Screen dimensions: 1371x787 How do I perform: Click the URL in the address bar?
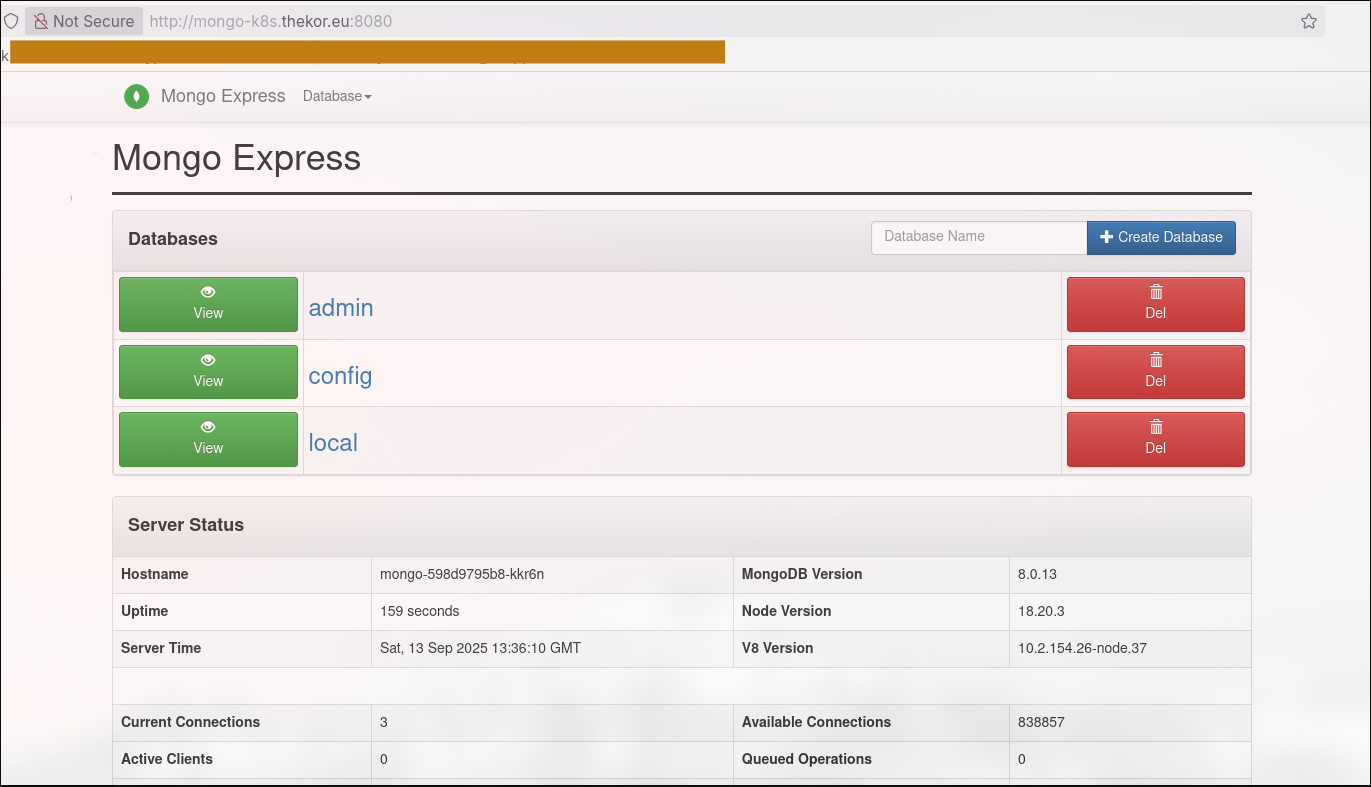point(270,21)
